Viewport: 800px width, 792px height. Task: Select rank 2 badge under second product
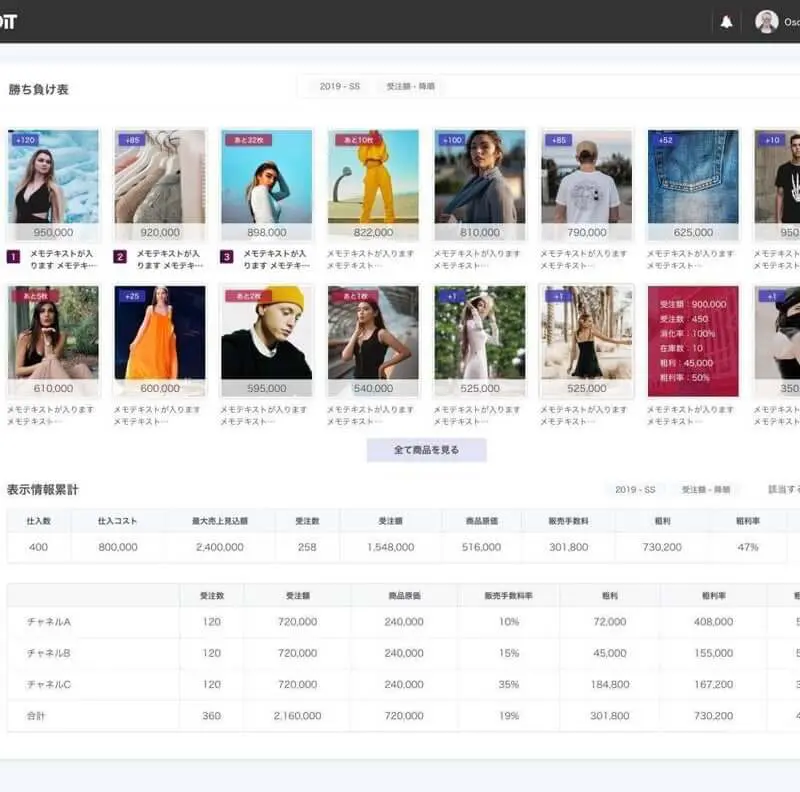click(x=120, y=257)
